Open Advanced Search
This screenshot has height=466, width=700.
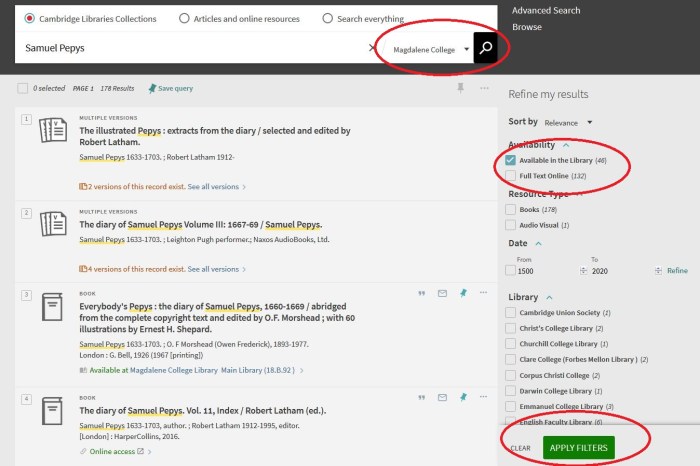coord(546,10)
